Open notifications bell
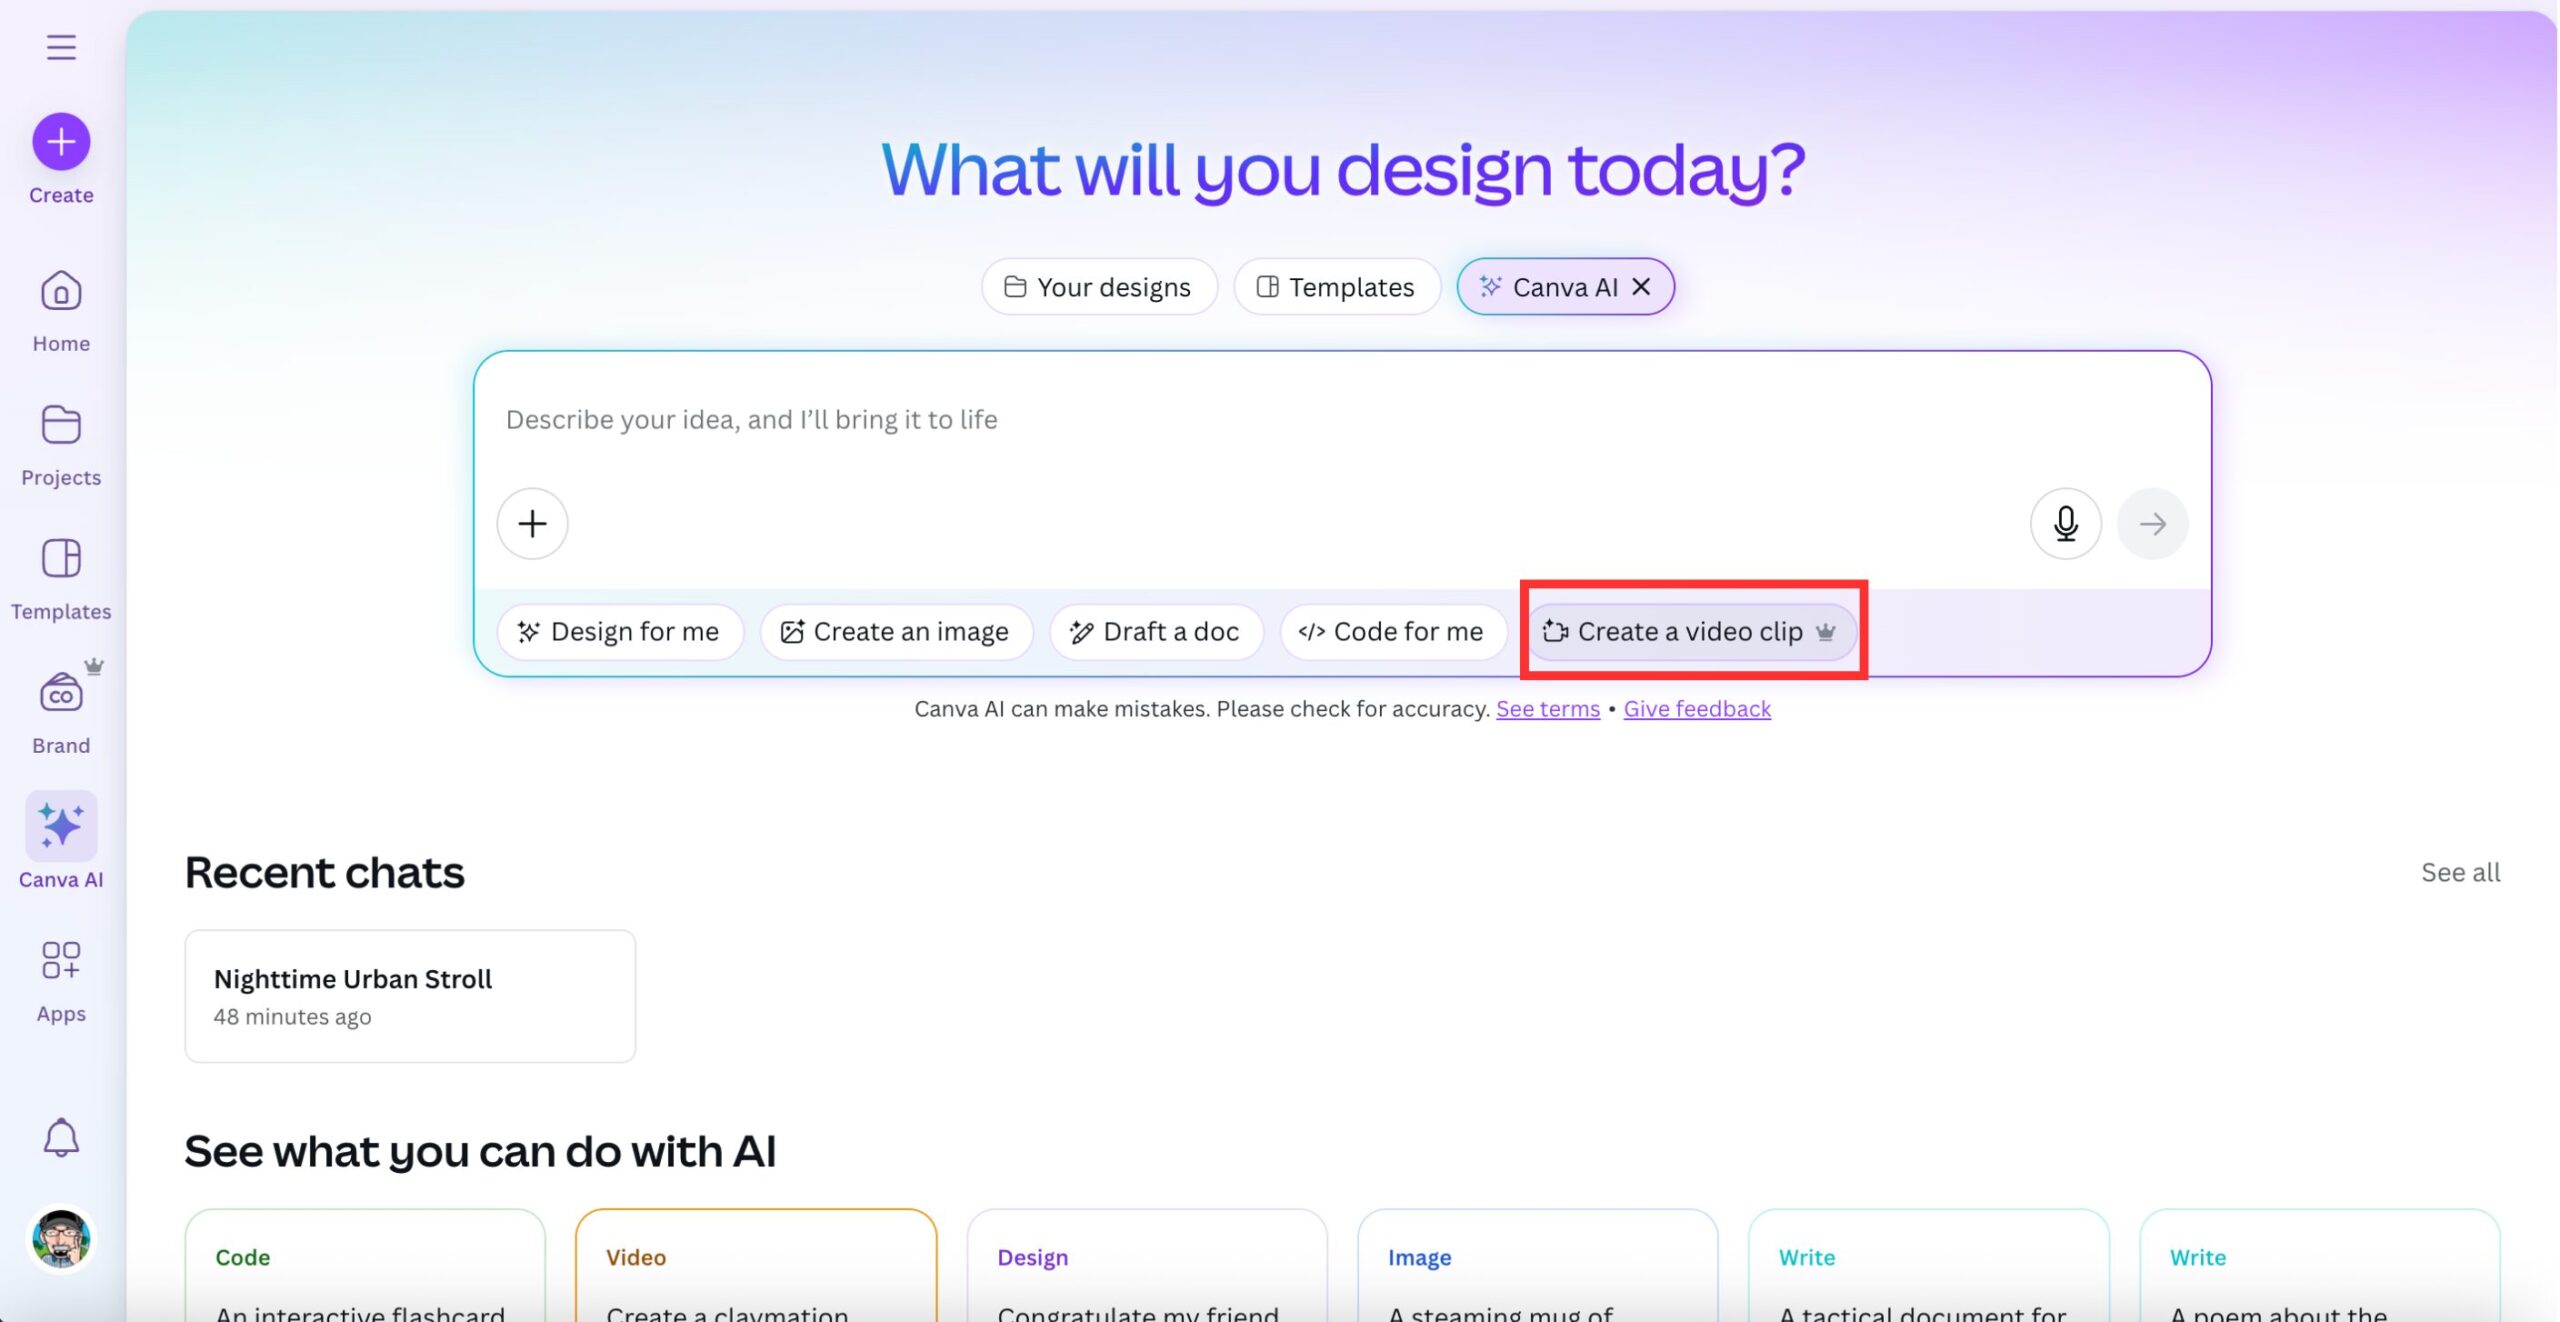Viewport: 2560px width, 1322px height. point(61,1137)
